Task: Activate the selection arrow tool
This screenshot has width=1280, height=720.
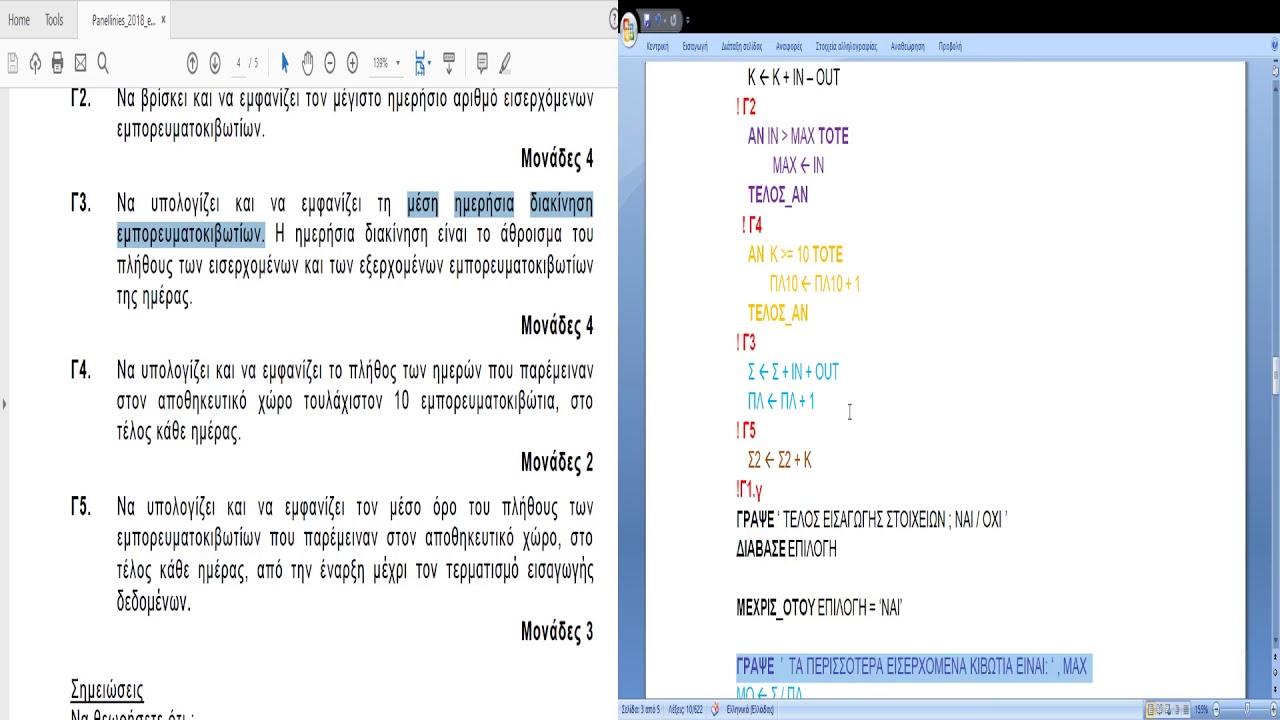Action: point(285,64)
